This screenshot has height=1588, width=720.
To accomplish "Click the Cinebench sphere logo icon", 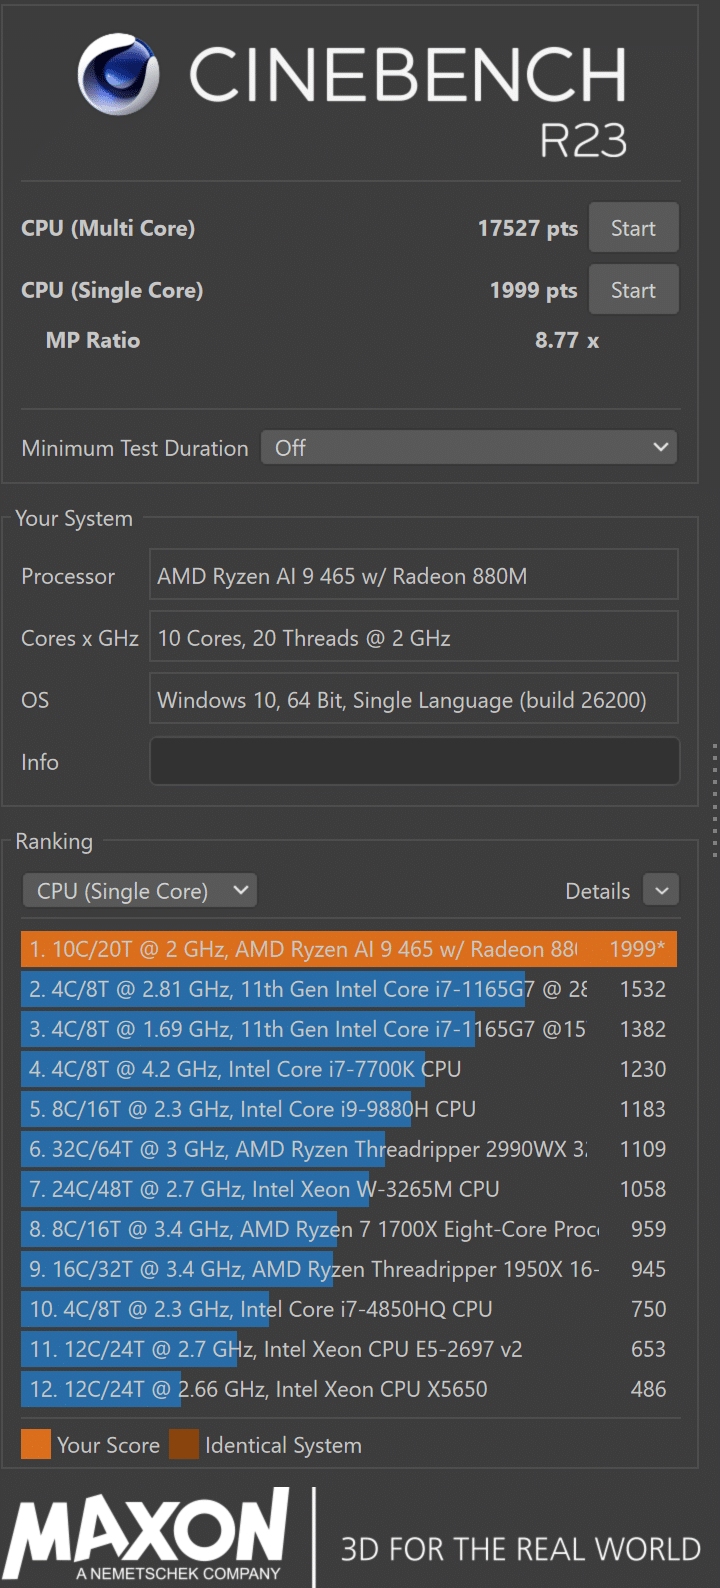I will (118, 74).
